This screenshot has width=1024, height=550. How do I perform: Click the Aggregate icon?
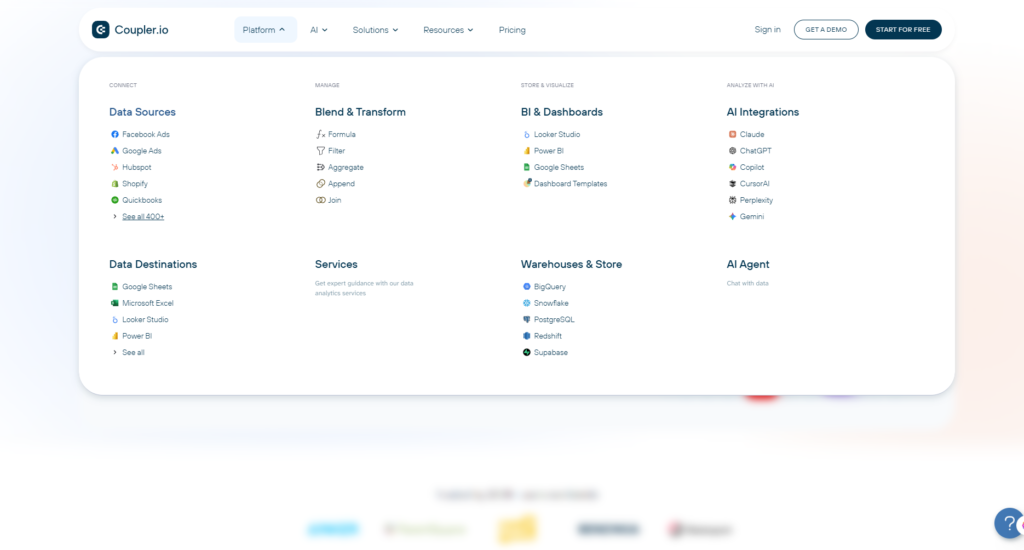point(321,167)
